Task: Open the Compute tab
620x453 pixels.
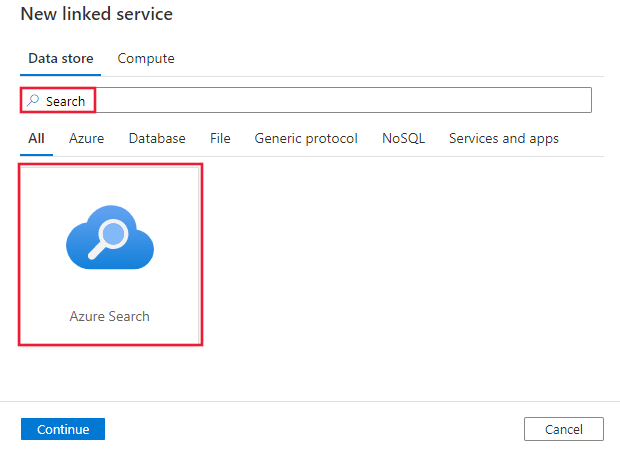Action: [146, 58]
